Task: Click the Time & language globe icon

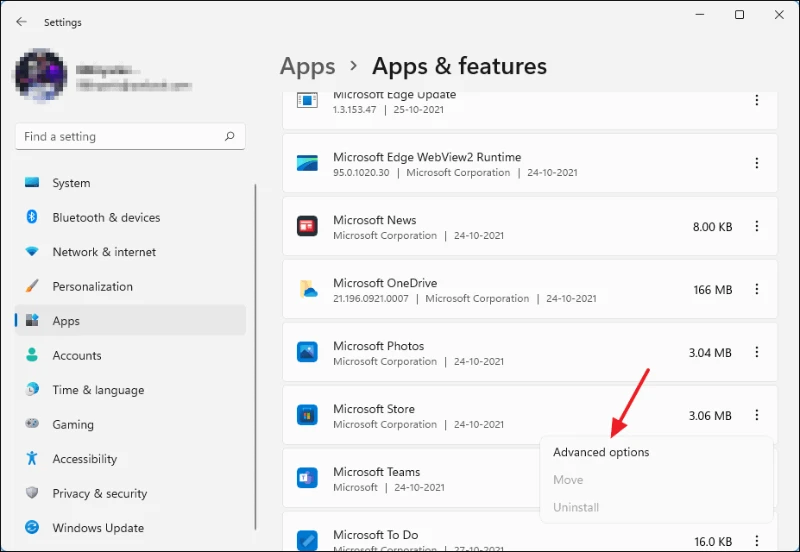Action: [32, 389]
